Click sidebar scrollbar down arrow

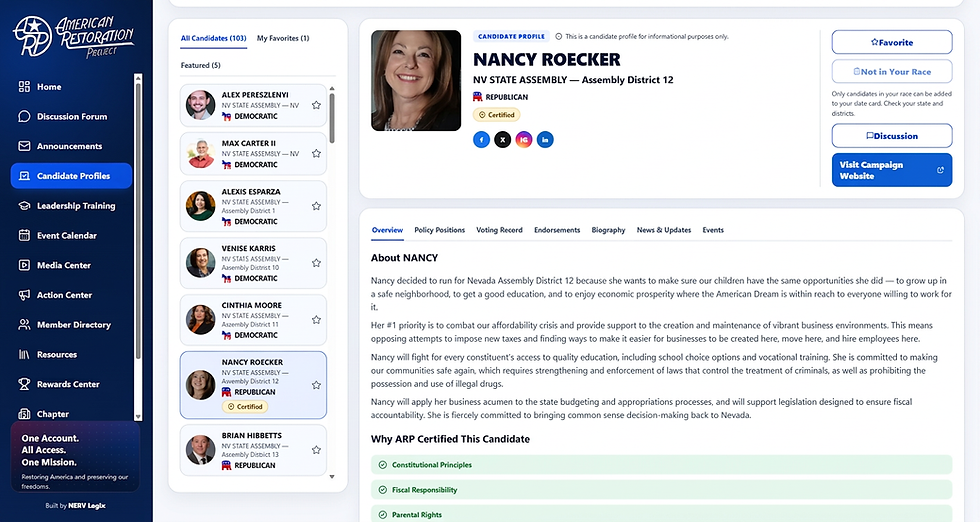(x=138, y=417)
